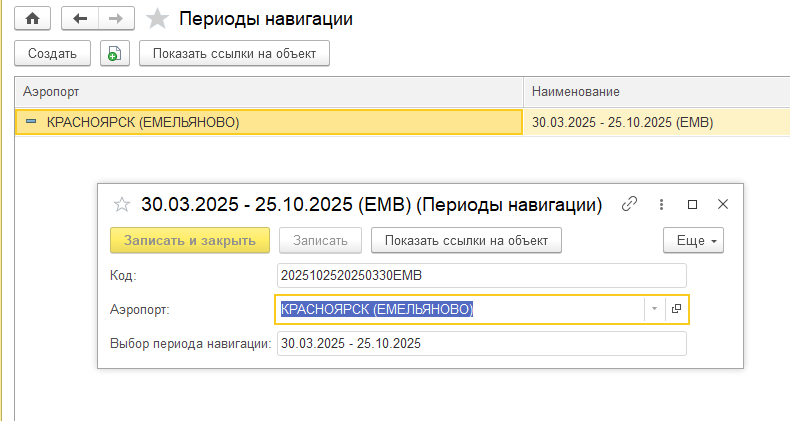Screen dimensions: 790x421
Task: Go to the Home page icon
Action: point(32,19)
